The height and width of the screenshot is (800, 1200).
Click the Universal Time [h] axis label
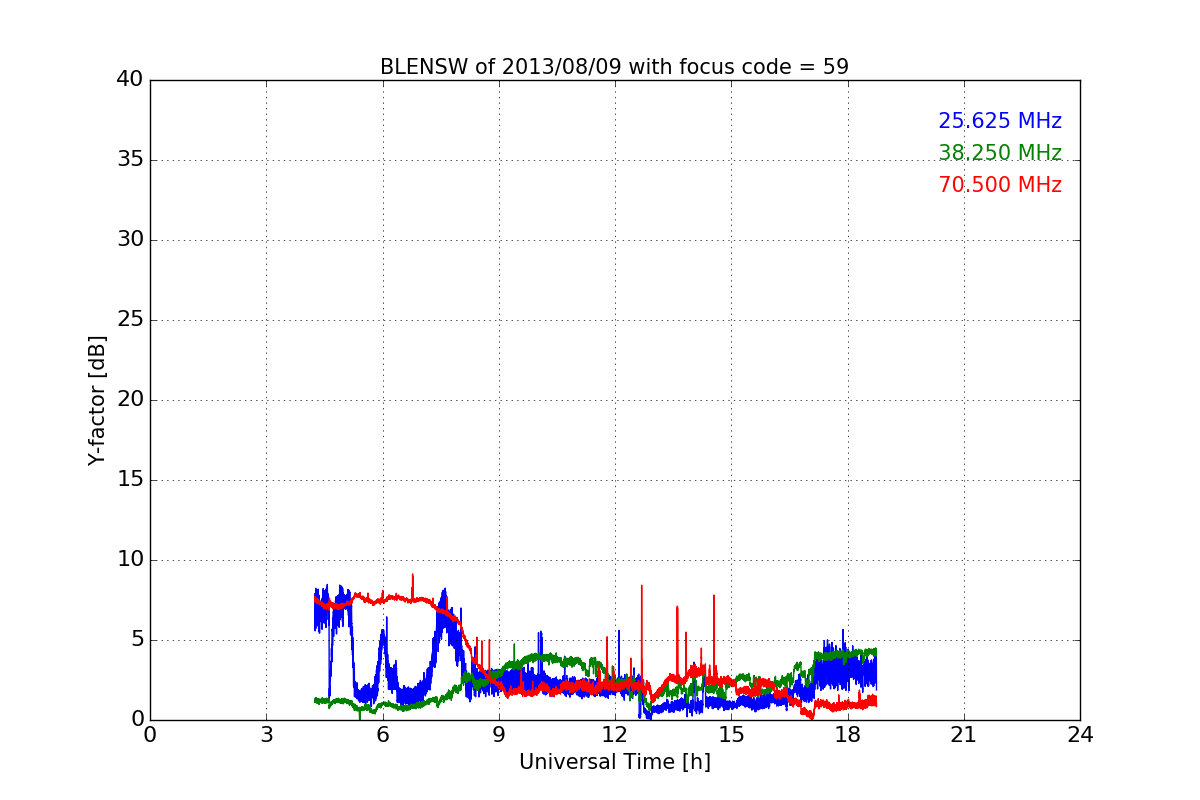click(615, 762)
